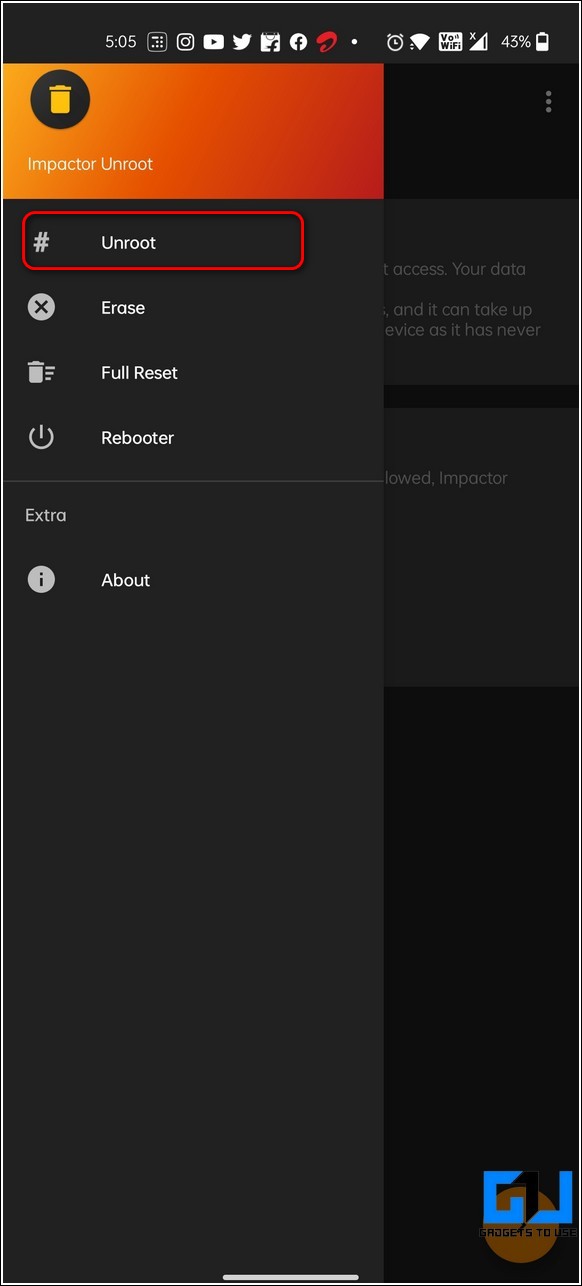Choose the Unroot drawer entry
582x1286 pixels.
click(163, 241)
